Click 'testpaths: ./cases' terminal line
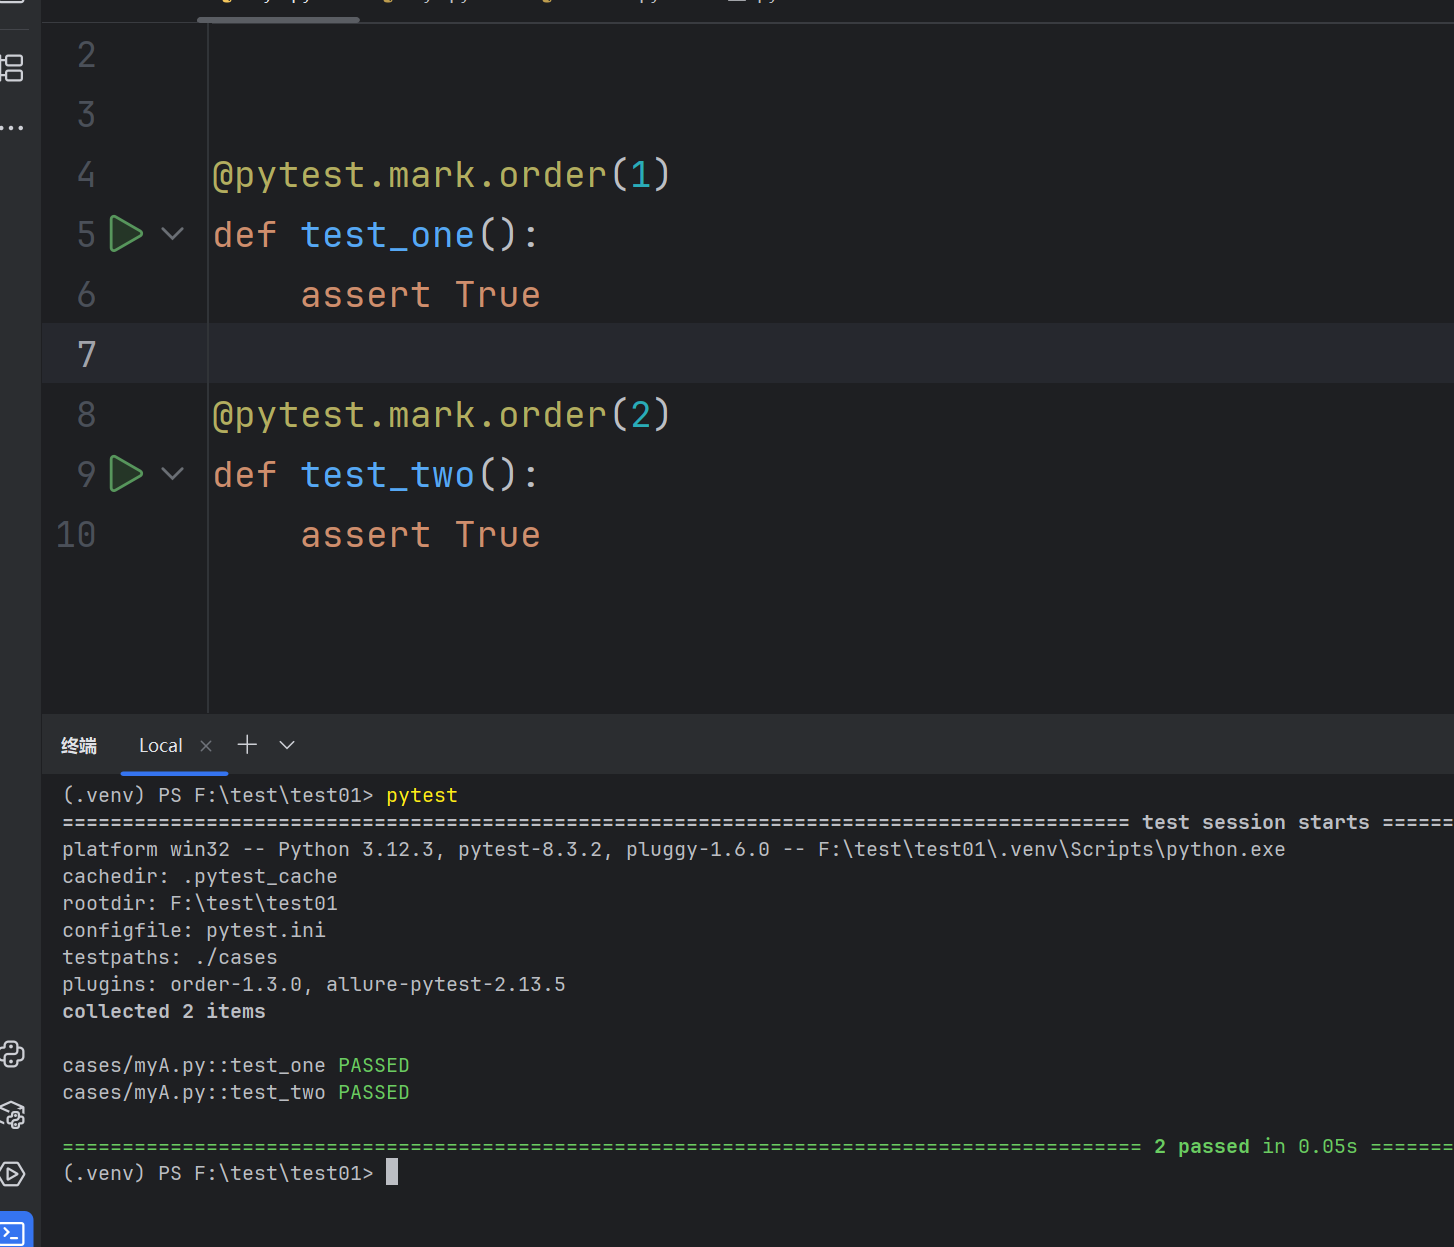 coord(170,957)
